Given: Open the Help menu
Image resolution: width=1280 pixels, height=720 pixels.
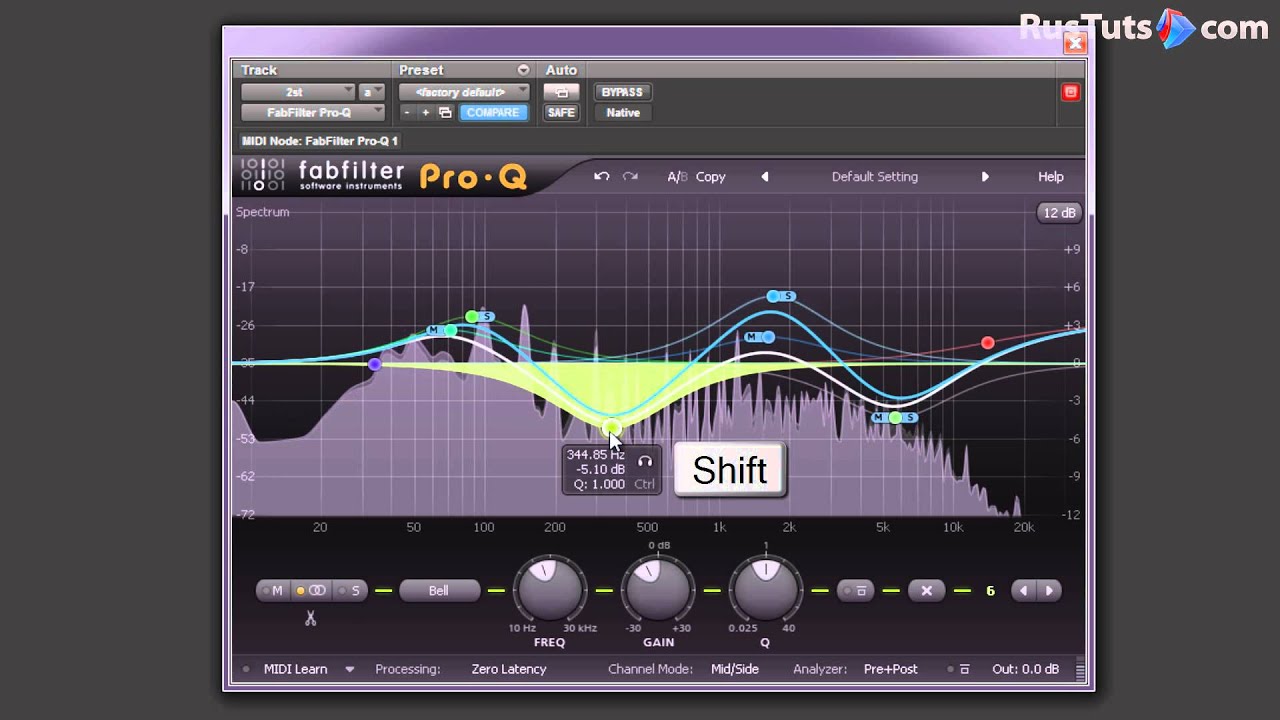Looking at the screenshot, I should point(1050,176).
